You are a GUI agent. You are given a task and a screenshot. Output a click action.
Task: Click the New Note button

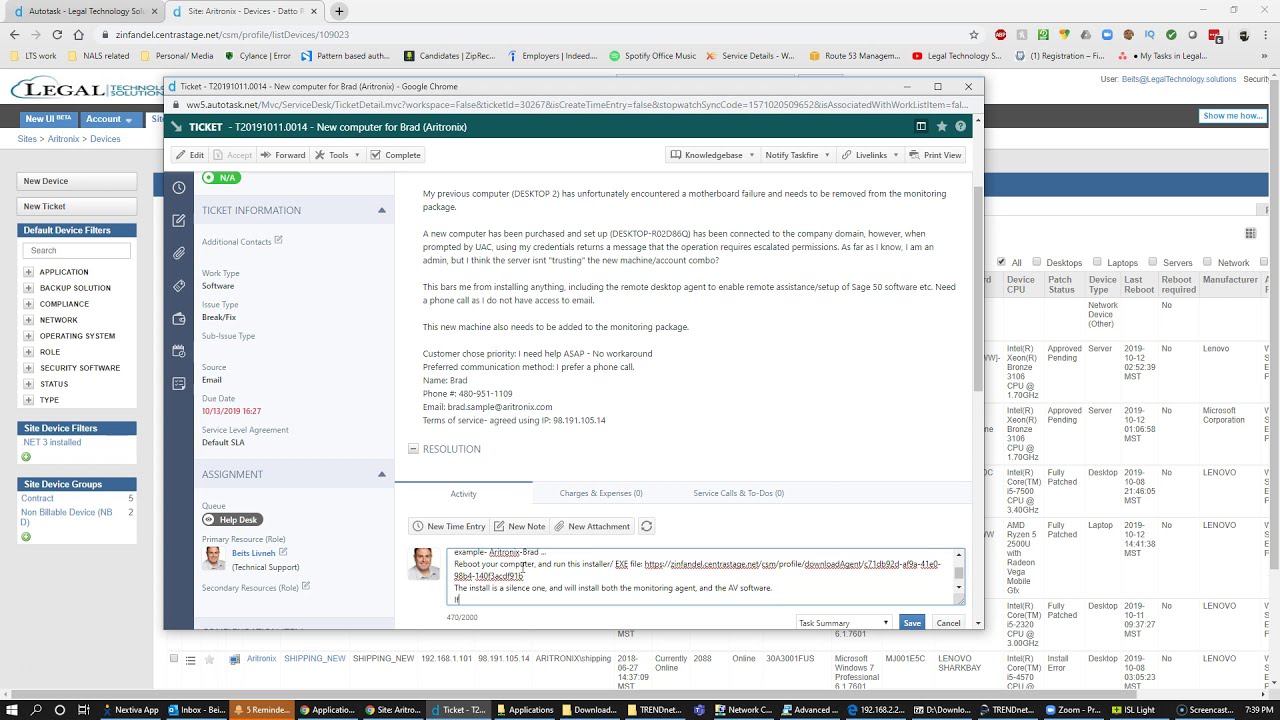[x=519, y=526]
